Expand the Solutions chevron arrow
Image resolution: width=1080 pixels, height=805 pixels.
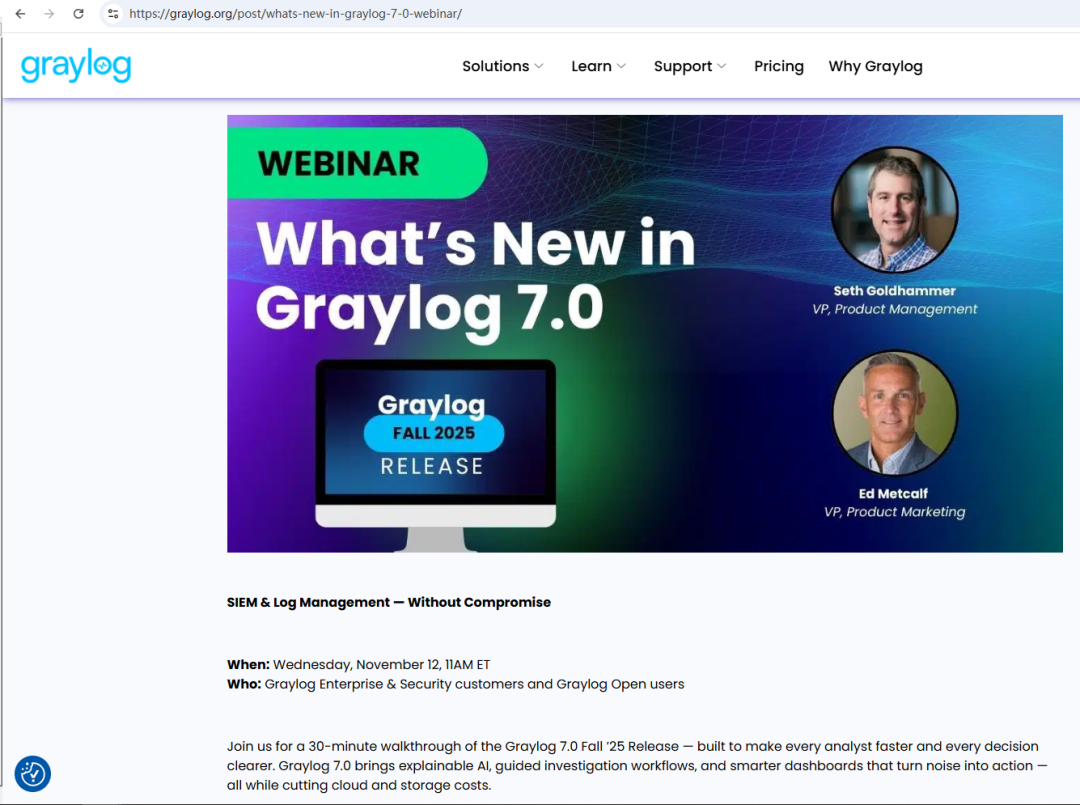pos(539,66)
